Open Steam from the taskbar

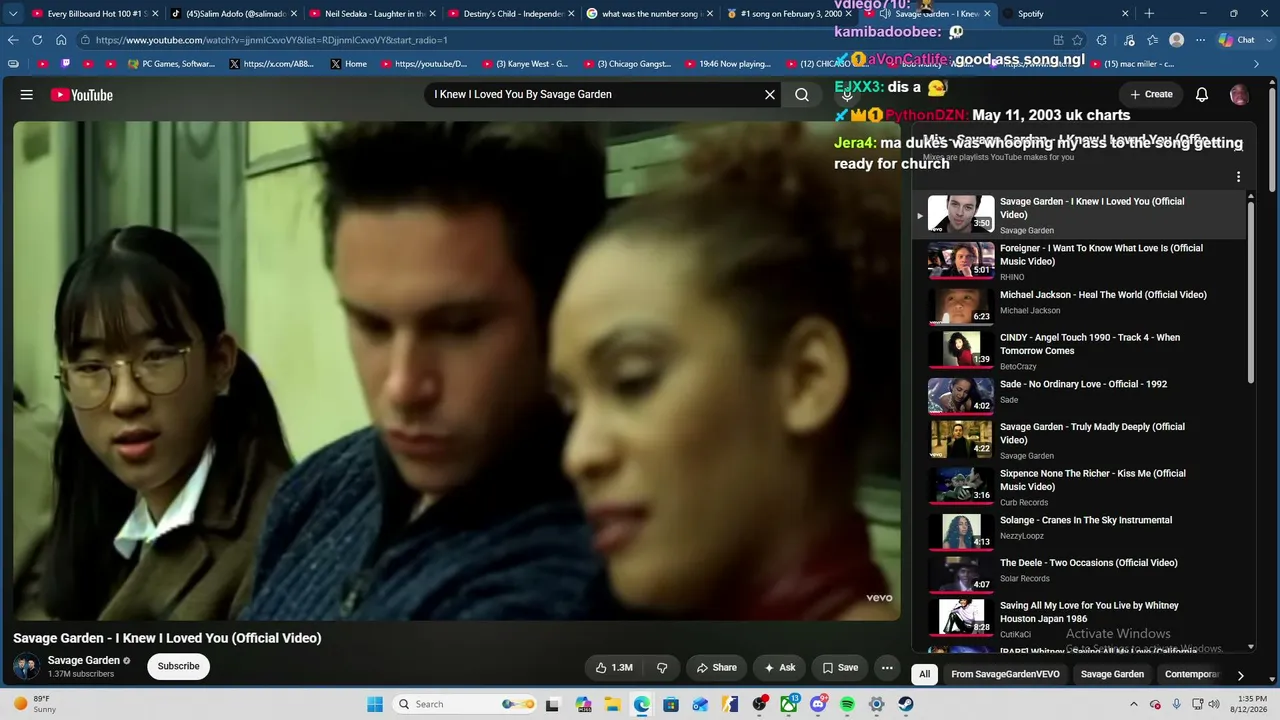click(906, 704)
